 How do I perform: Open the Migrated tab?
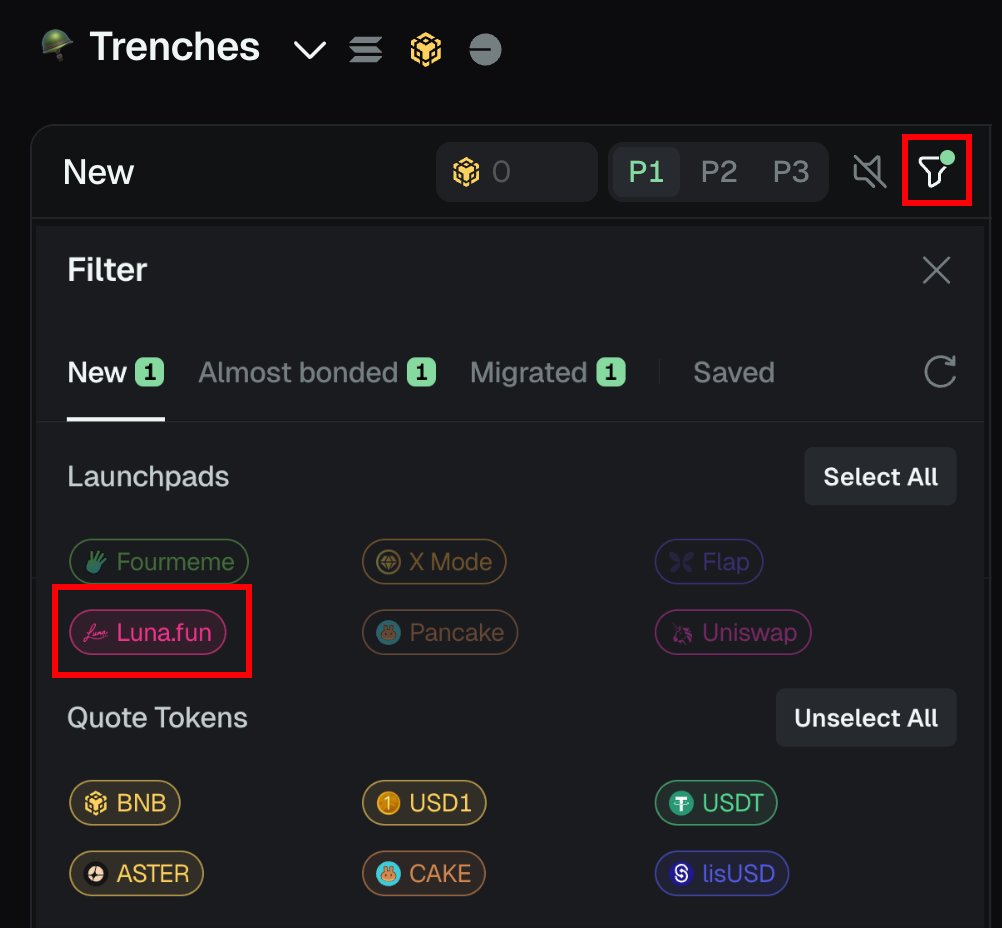547,373
